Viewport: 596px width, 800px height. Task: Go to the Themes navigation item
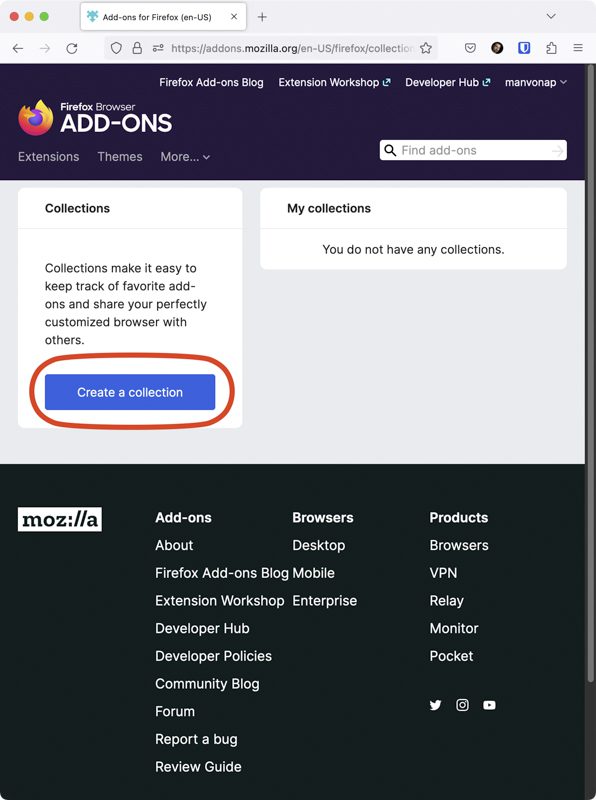pos(120,157)
